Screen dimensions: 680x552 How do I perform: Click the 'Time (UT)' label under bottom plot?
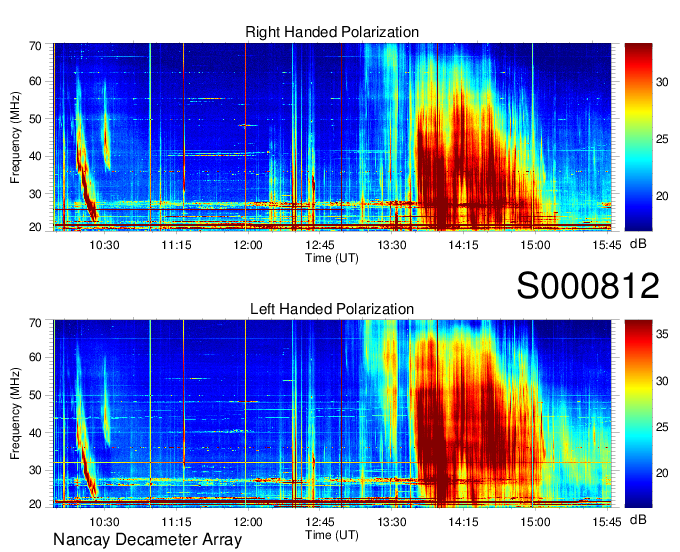[x=332, y=535]
